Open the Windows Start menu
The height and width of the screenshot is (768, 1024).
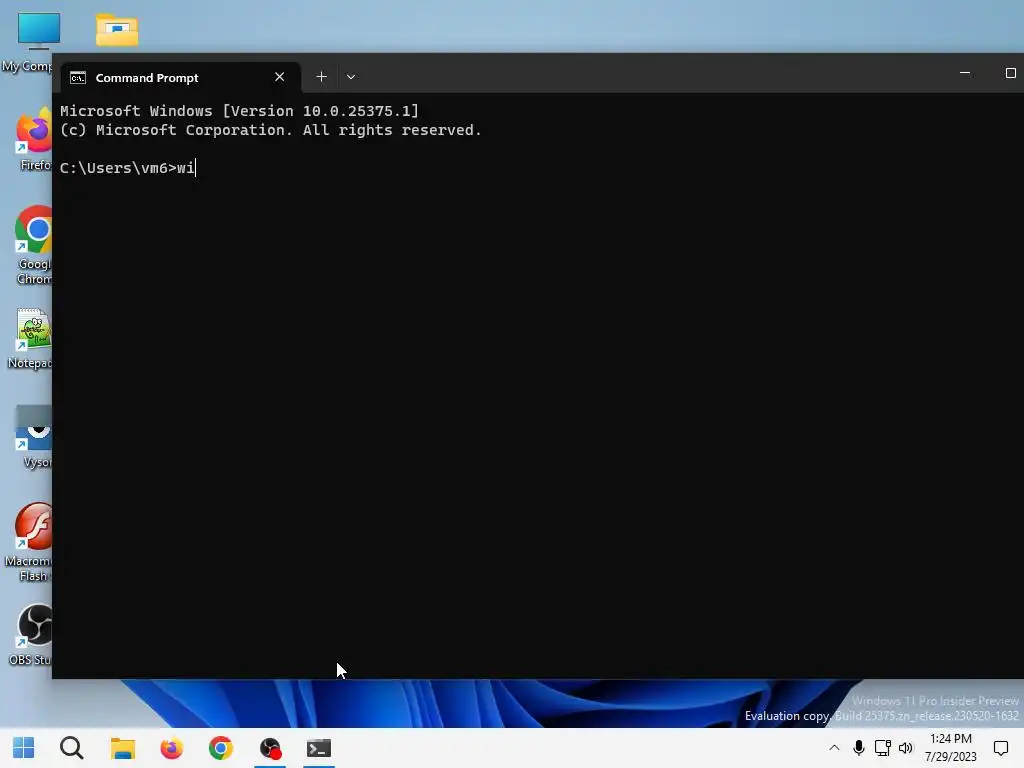coord(24,748)
